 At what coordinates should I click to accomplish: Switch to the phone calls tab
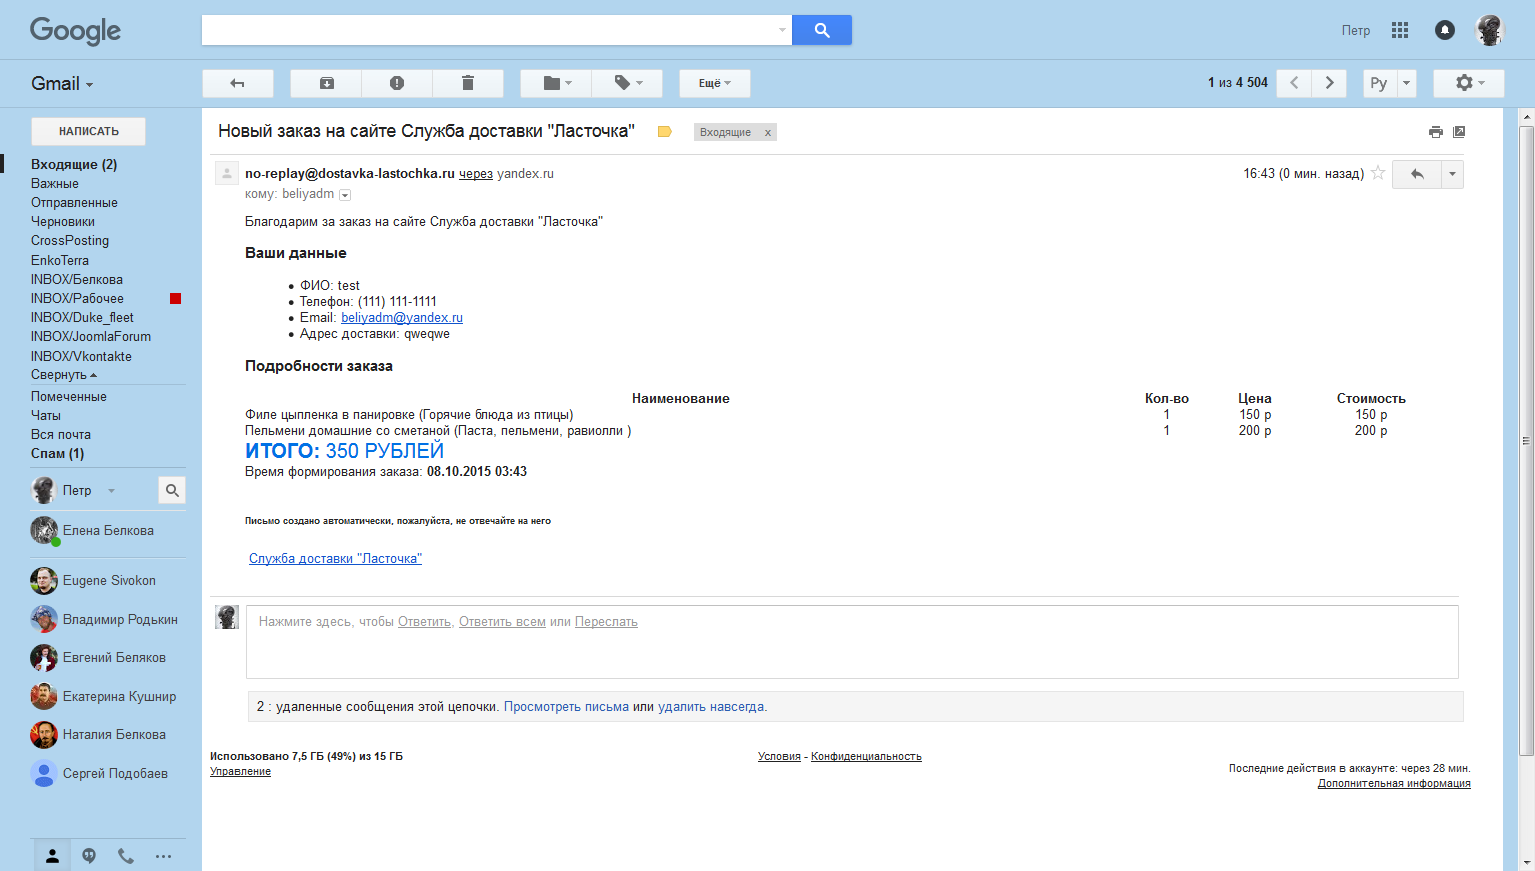tap(126, 856)
